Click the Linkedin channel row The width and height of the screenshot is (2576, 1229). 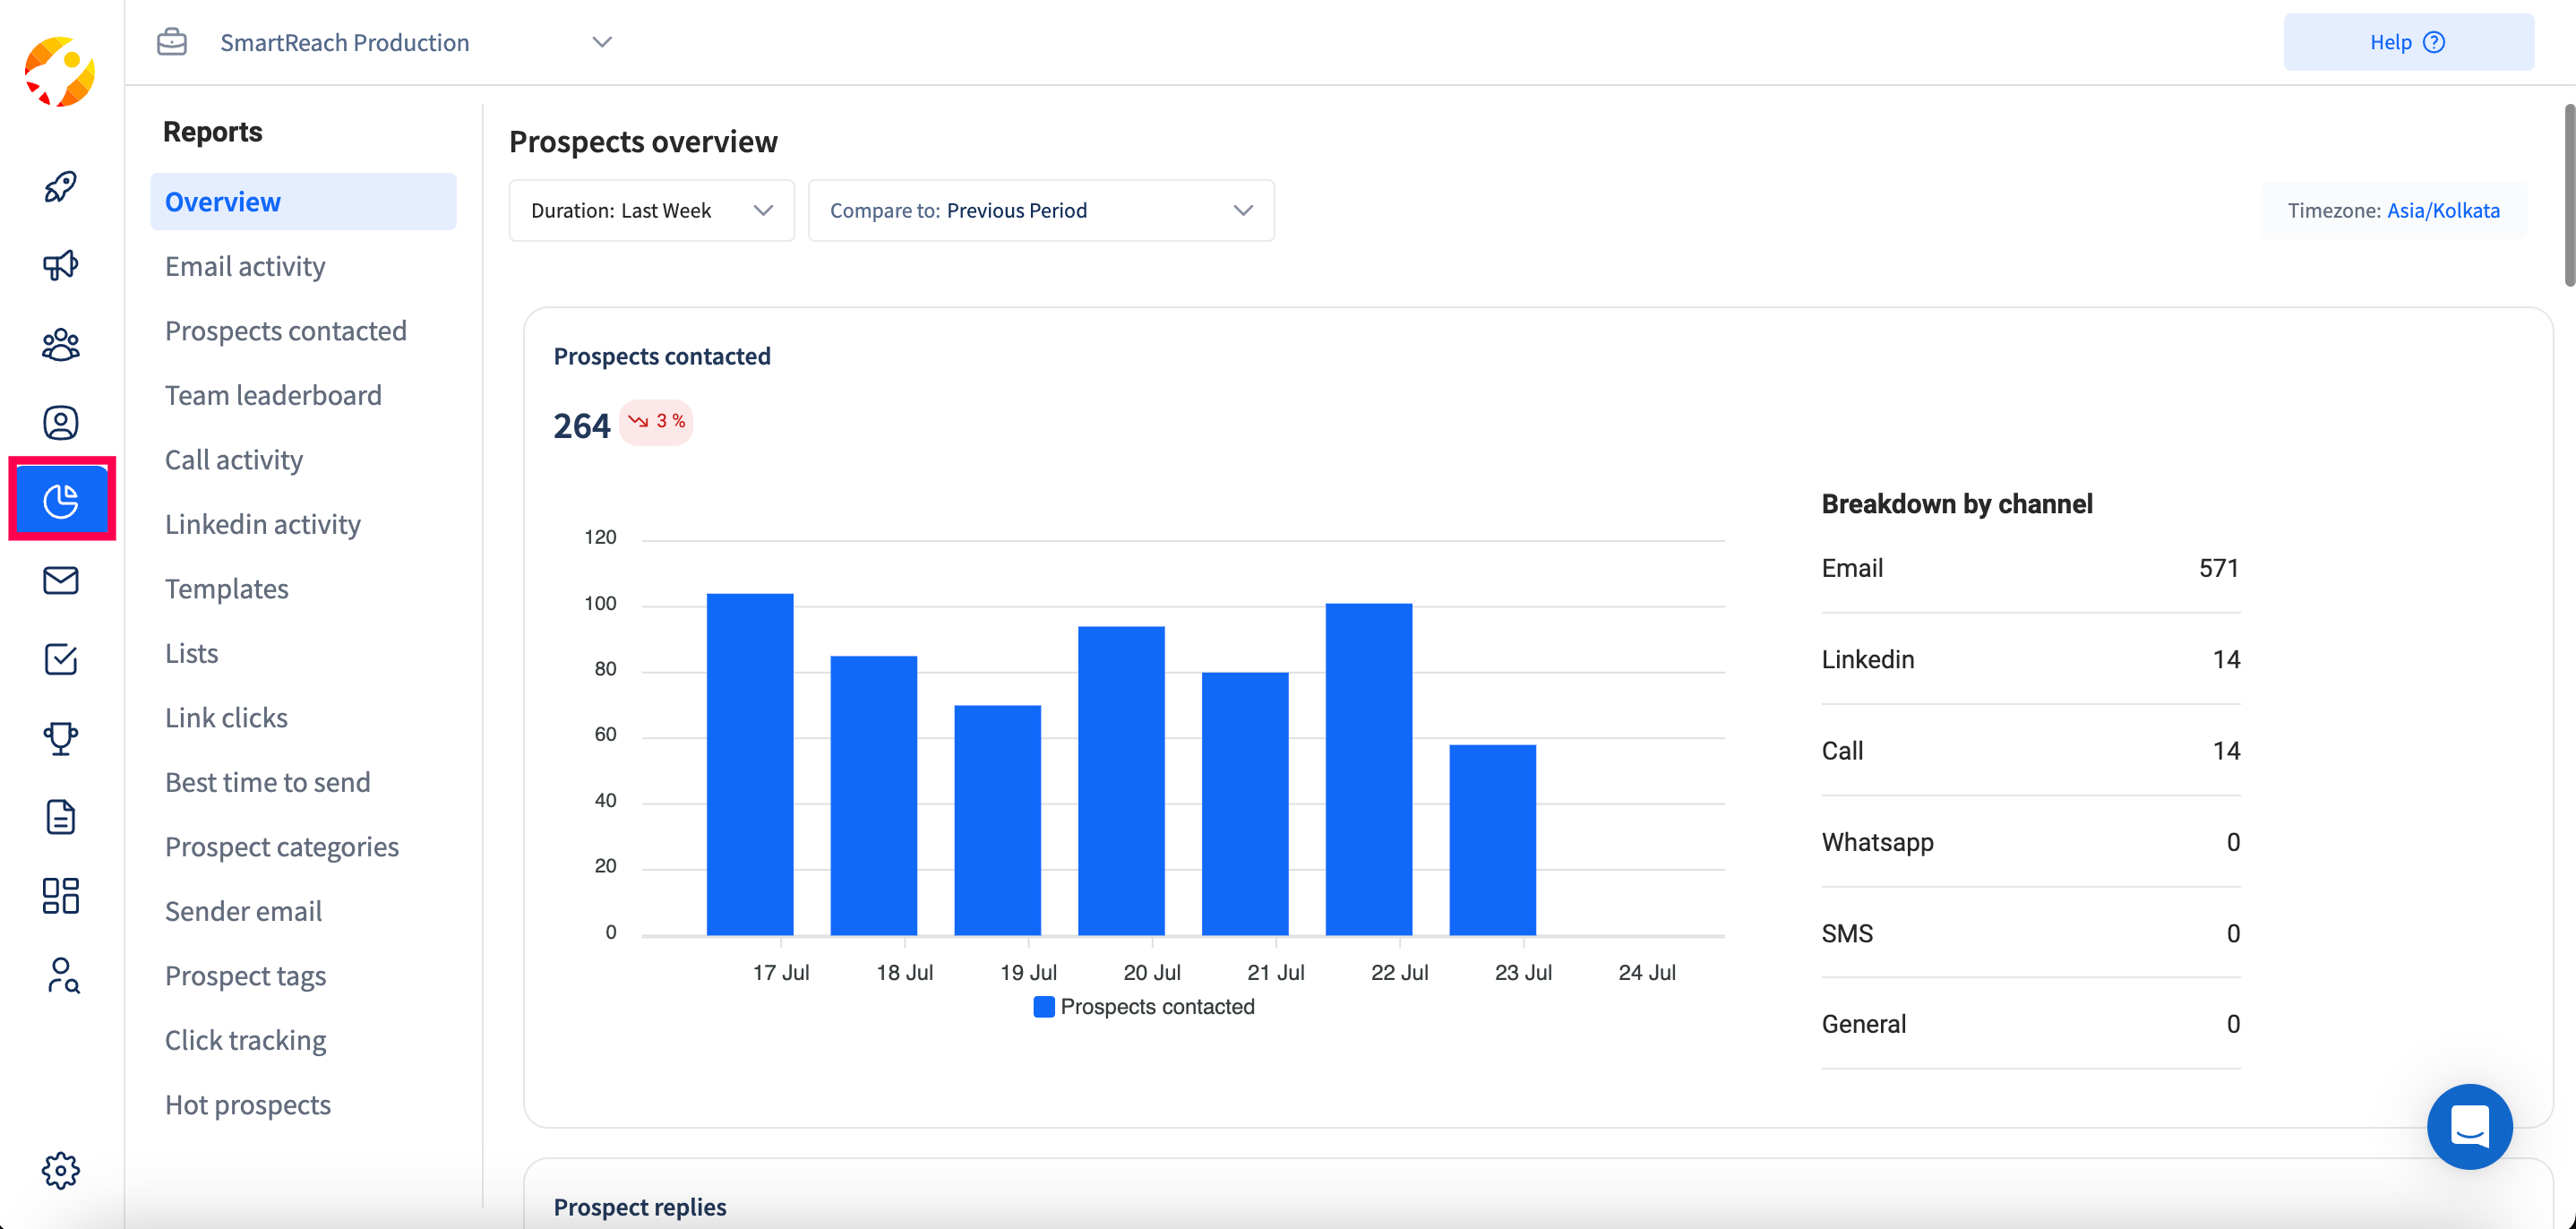[x=2030, y=659]
